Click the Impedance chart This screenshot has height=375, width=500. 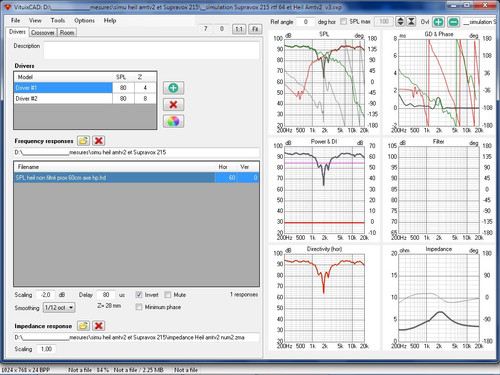[x=439, y=297]
